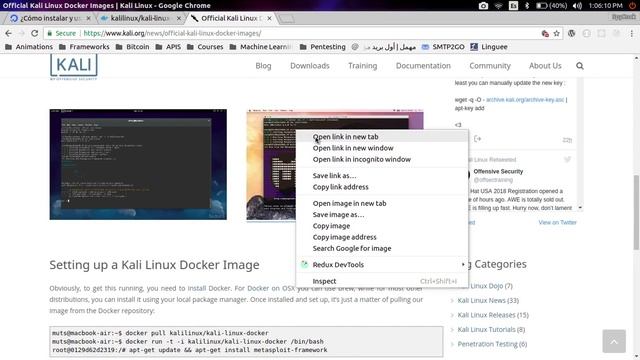The width and height of the screenshot is (640, 360).
Task: Open the Kali Linux Releases (15) category
Action: 493,315
